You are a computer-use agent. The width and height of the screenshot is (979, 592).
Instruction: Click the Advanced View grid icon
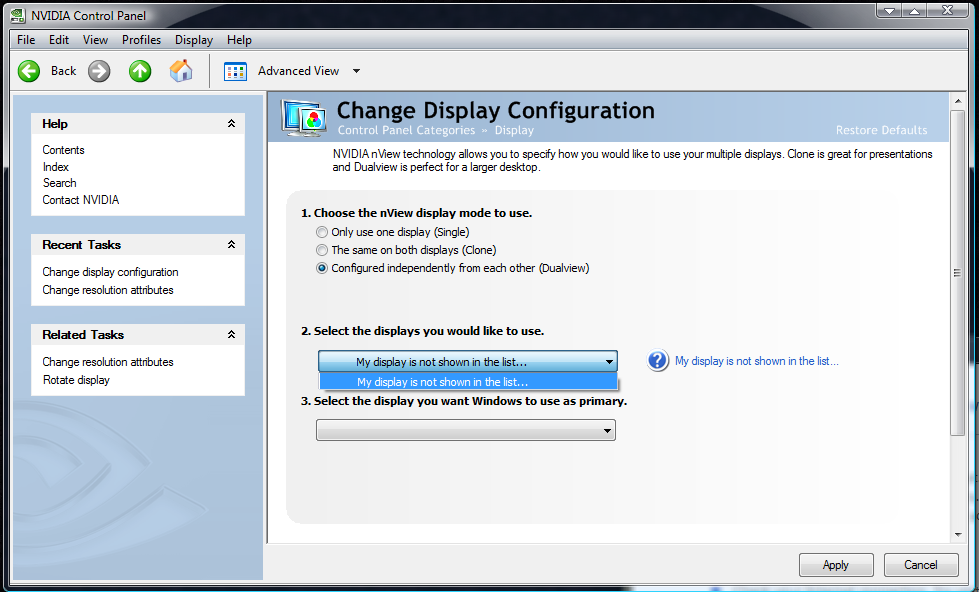tap(235, 71)
